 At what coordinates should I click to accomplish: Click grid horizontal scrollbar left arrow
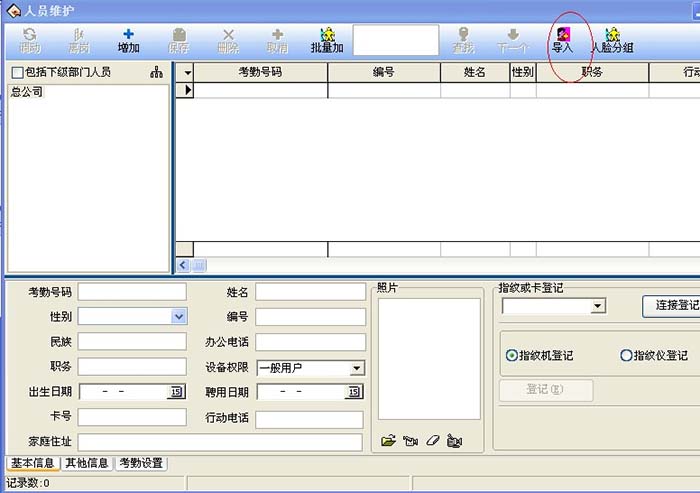(183, 265)
